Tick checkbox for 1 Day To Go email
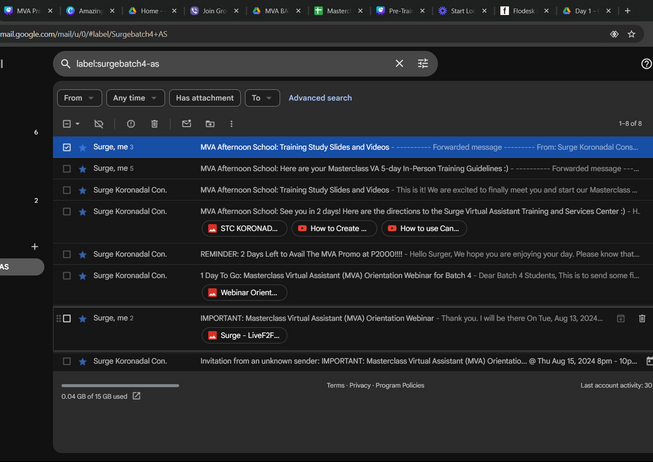Screen dimensions: 653x462 click(x=67, y=276)
